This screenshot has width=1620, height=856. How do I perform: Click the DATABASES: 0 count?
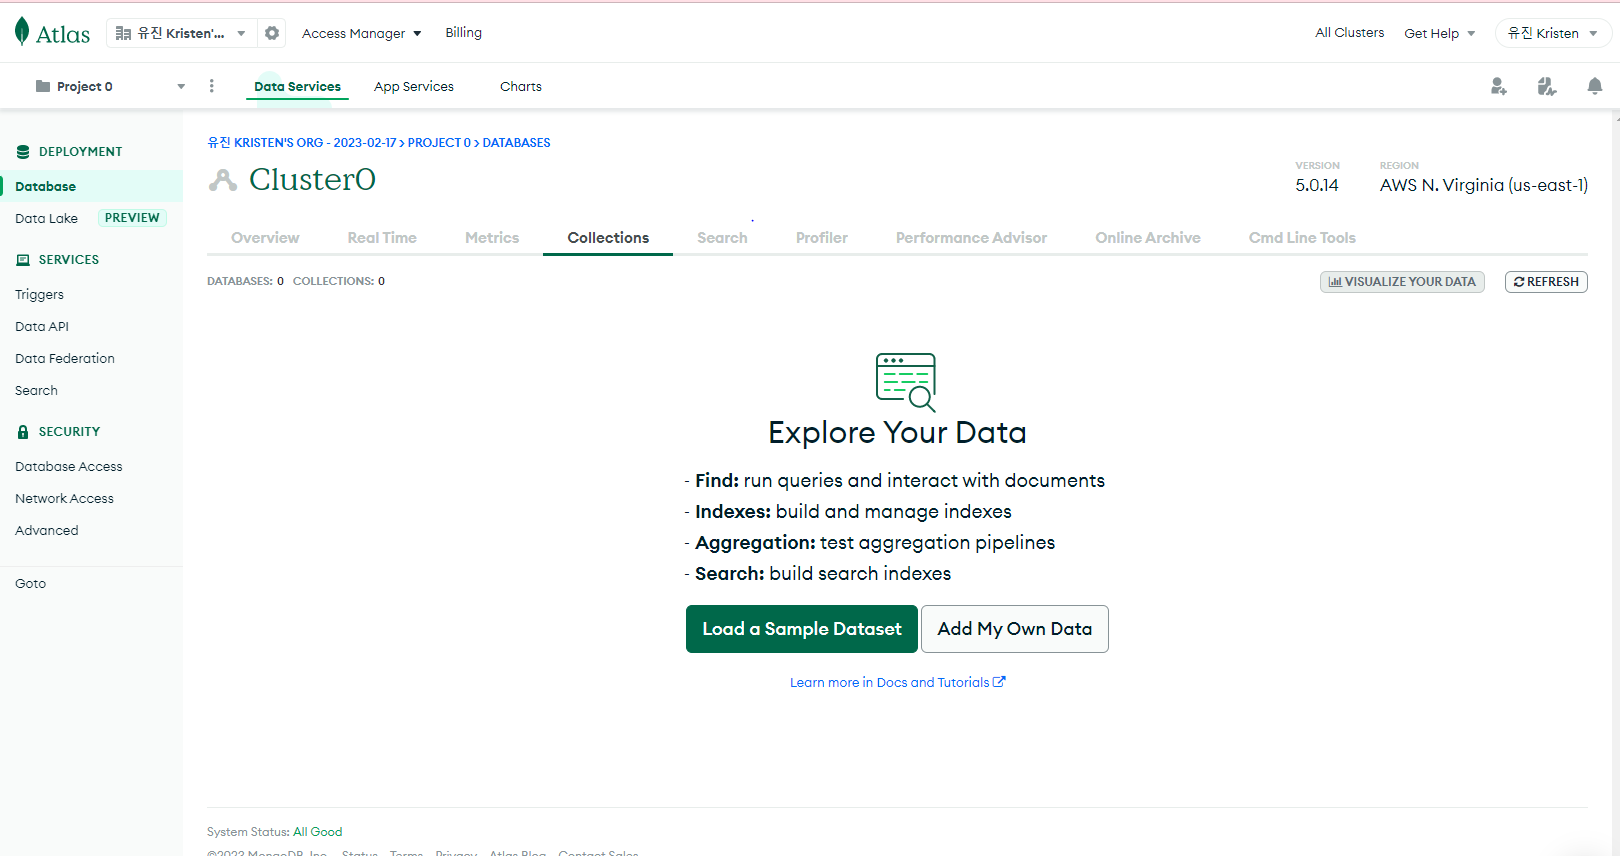point(245,281)
